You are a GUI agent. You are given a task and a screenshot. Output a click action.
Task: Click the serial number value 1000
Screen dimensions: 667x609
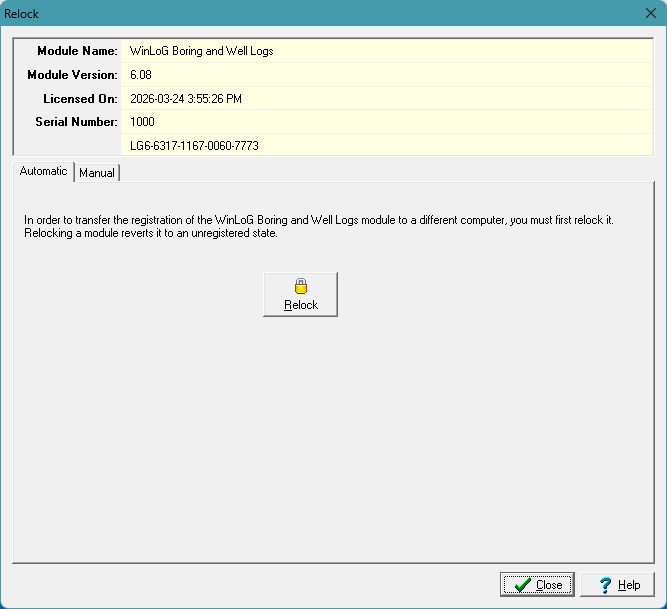(x=143, y=122)
